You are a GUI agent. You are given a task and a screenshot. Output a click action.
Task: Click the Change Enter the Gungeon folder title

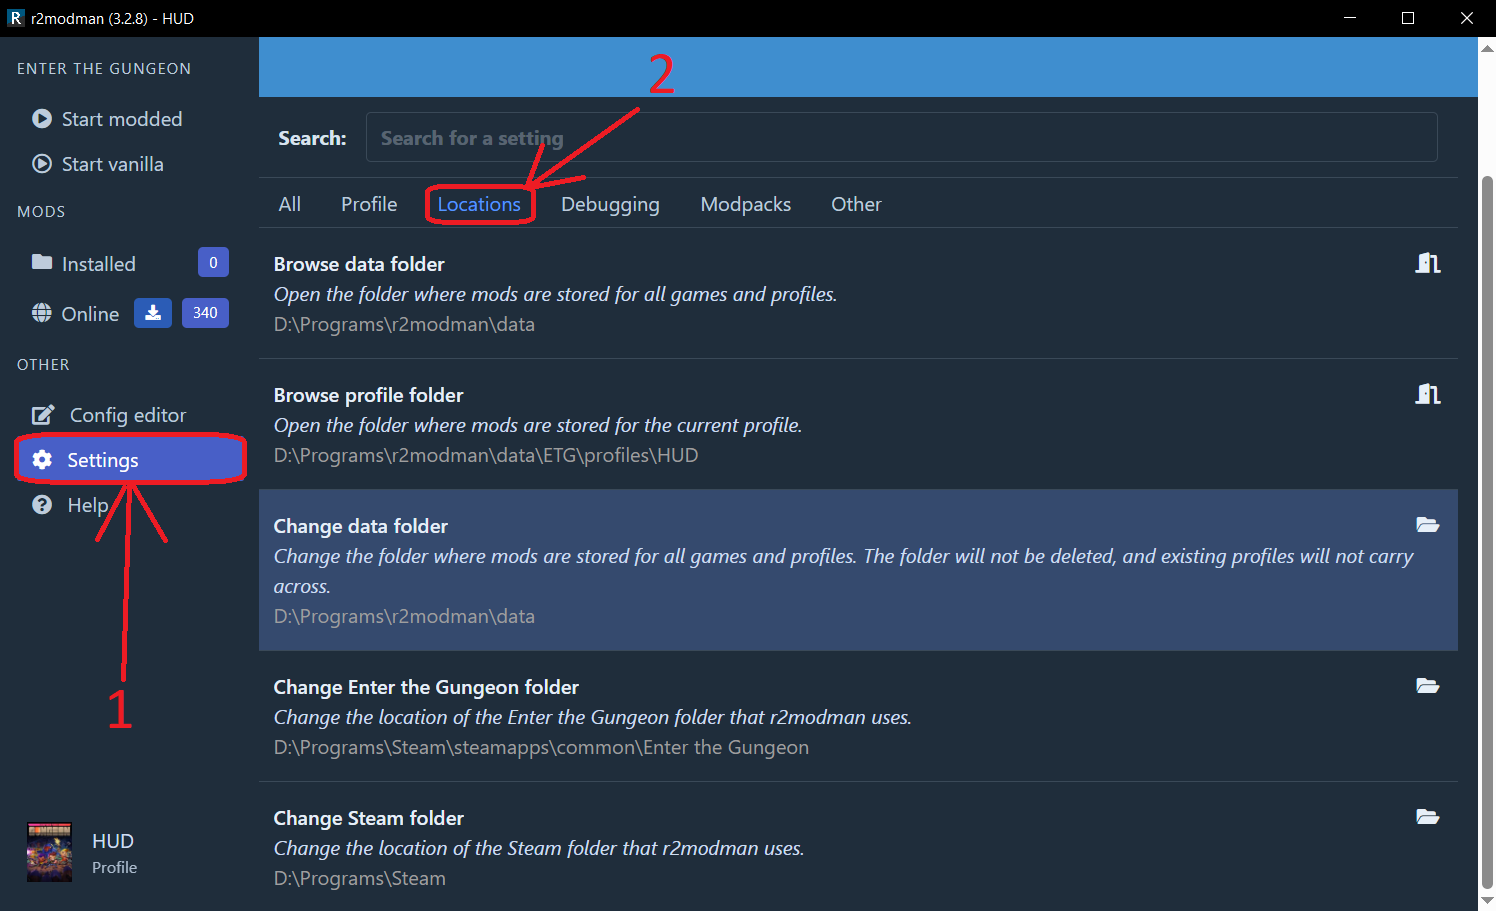pyautogui.click(x=426, y=687)
